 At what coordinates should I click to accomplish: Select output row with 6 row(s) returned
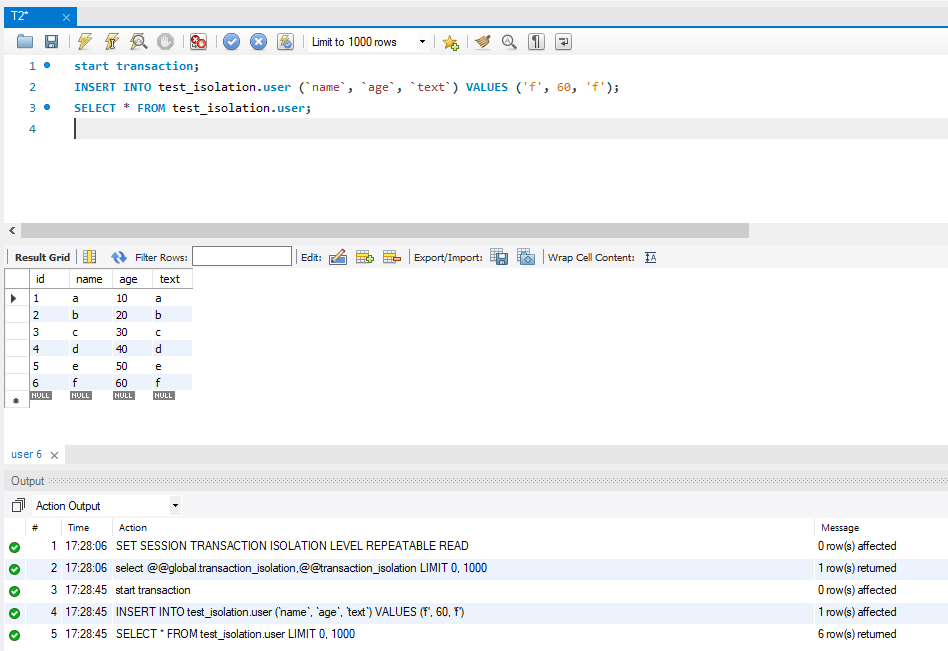point(476,634)
